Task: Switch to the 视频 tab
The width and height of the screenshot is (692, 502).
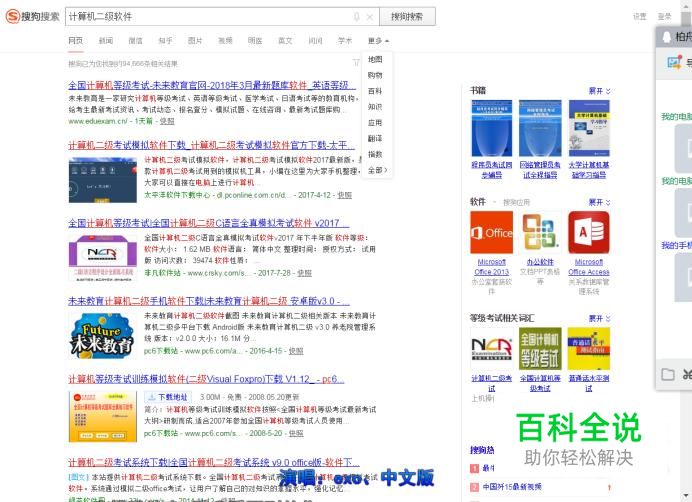Action: click(225, 41)
